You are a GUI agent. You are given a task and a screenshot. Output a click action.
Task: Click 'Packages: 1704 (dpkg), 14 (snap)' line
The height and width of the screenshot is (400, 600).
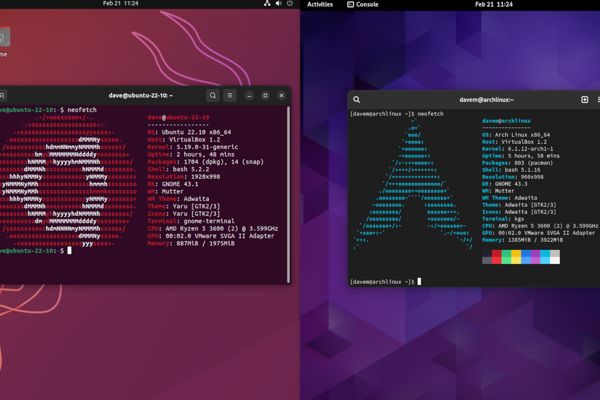pos(205,162)
